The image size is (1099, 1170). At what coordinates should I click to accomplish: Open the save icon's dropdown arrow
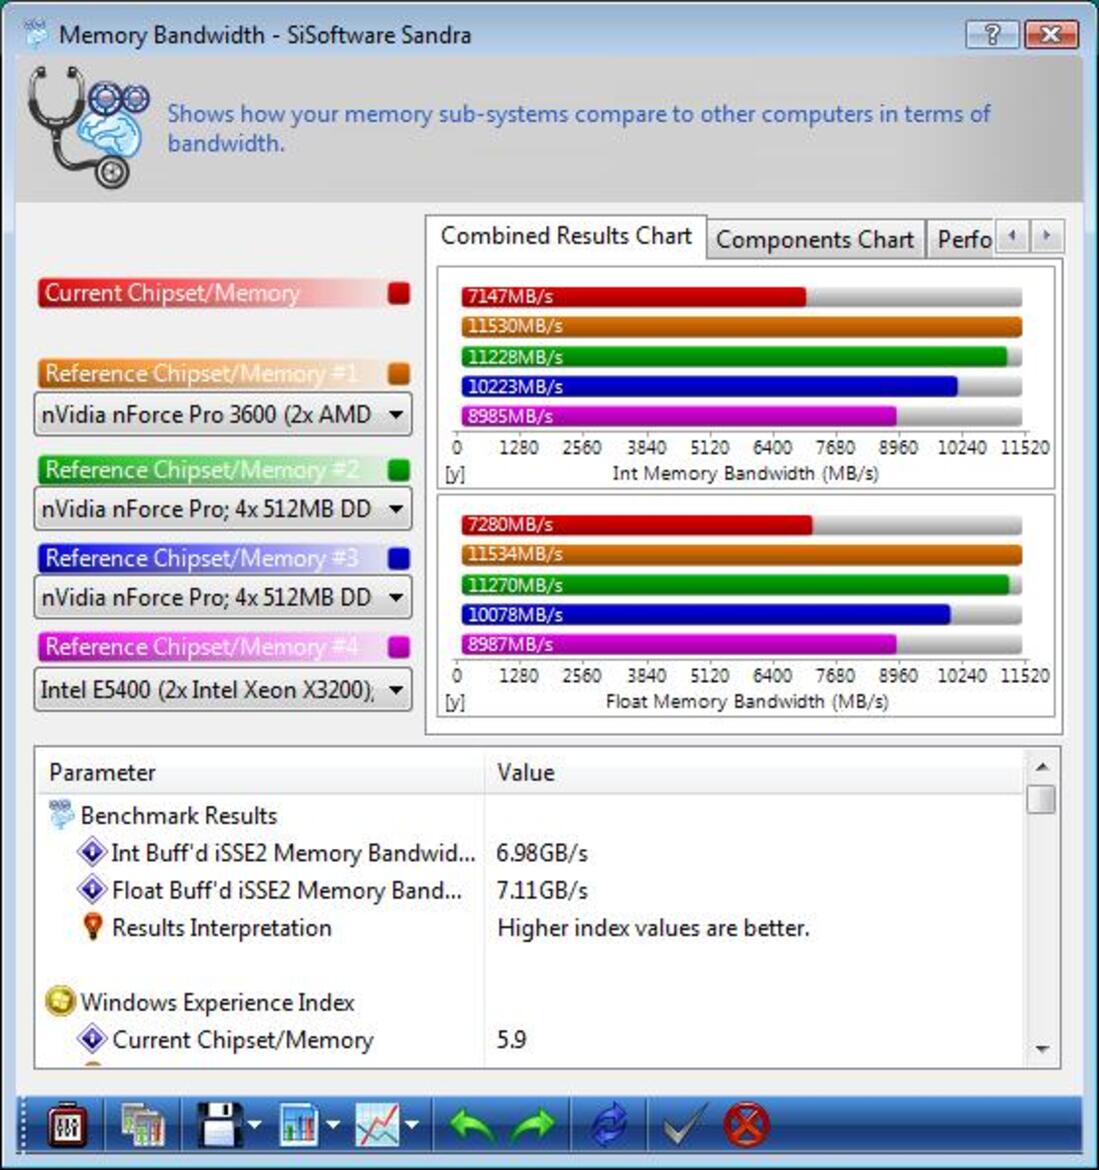254,1124
